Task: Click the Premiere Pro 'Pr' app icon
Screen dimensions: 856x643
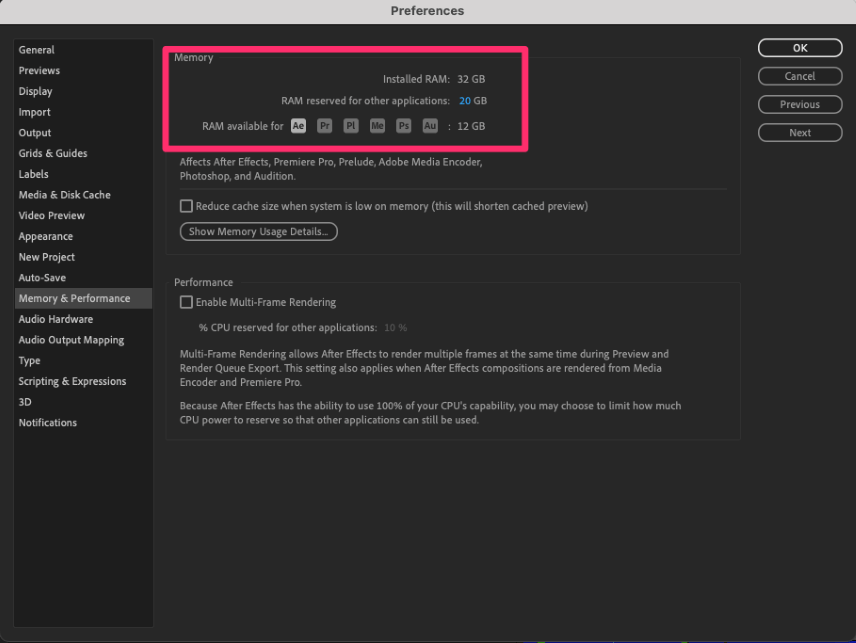Action: 324,126
